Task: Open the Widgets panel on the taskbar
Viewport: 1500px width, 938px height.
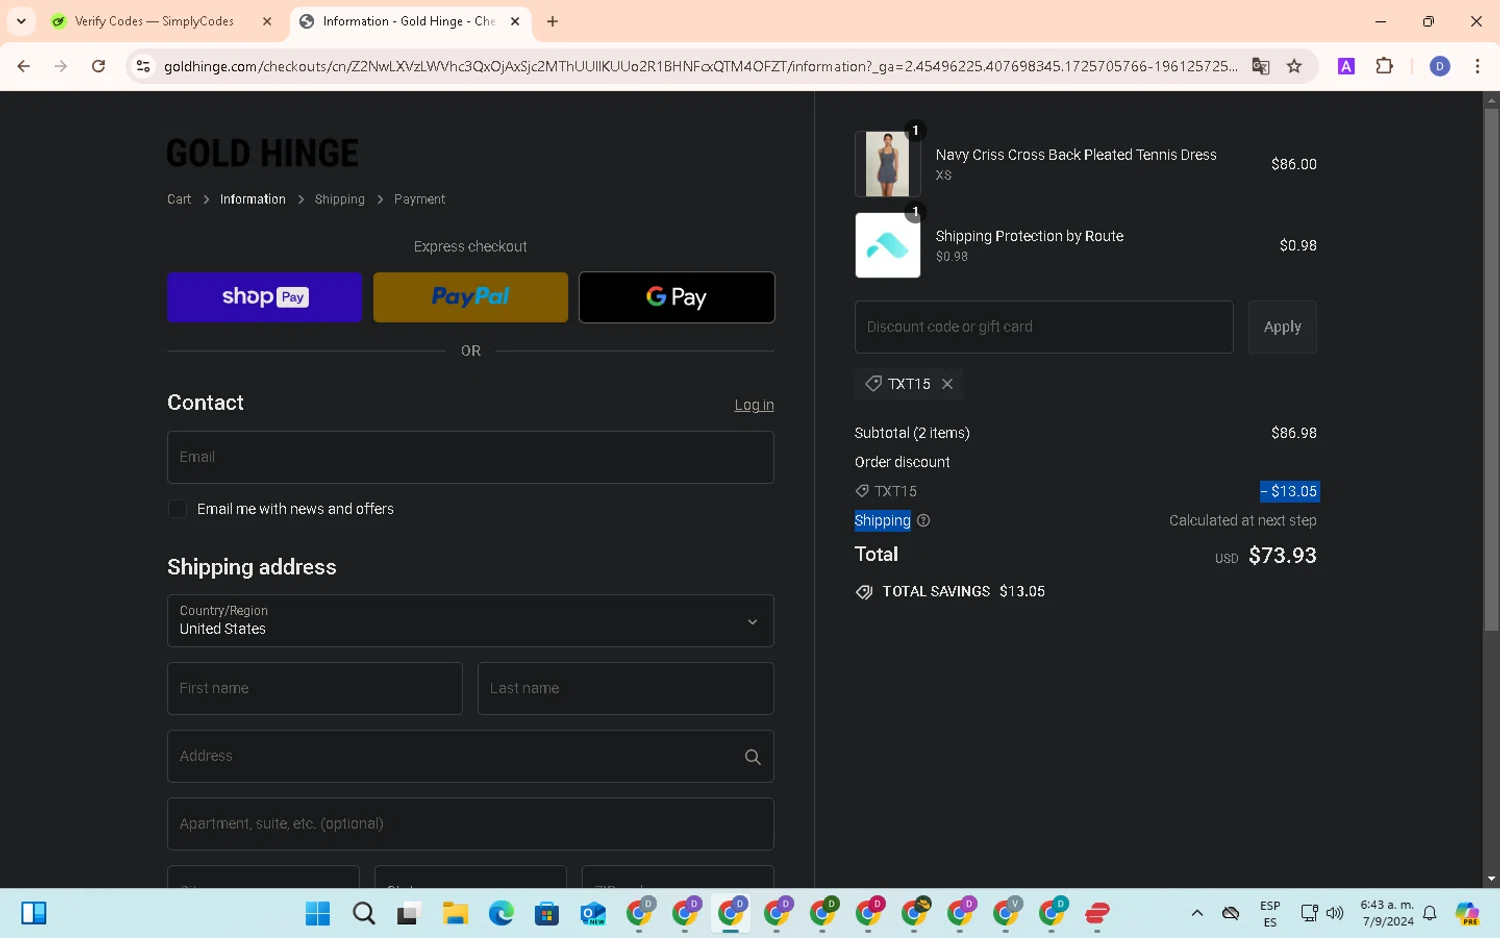Action: 34,913
